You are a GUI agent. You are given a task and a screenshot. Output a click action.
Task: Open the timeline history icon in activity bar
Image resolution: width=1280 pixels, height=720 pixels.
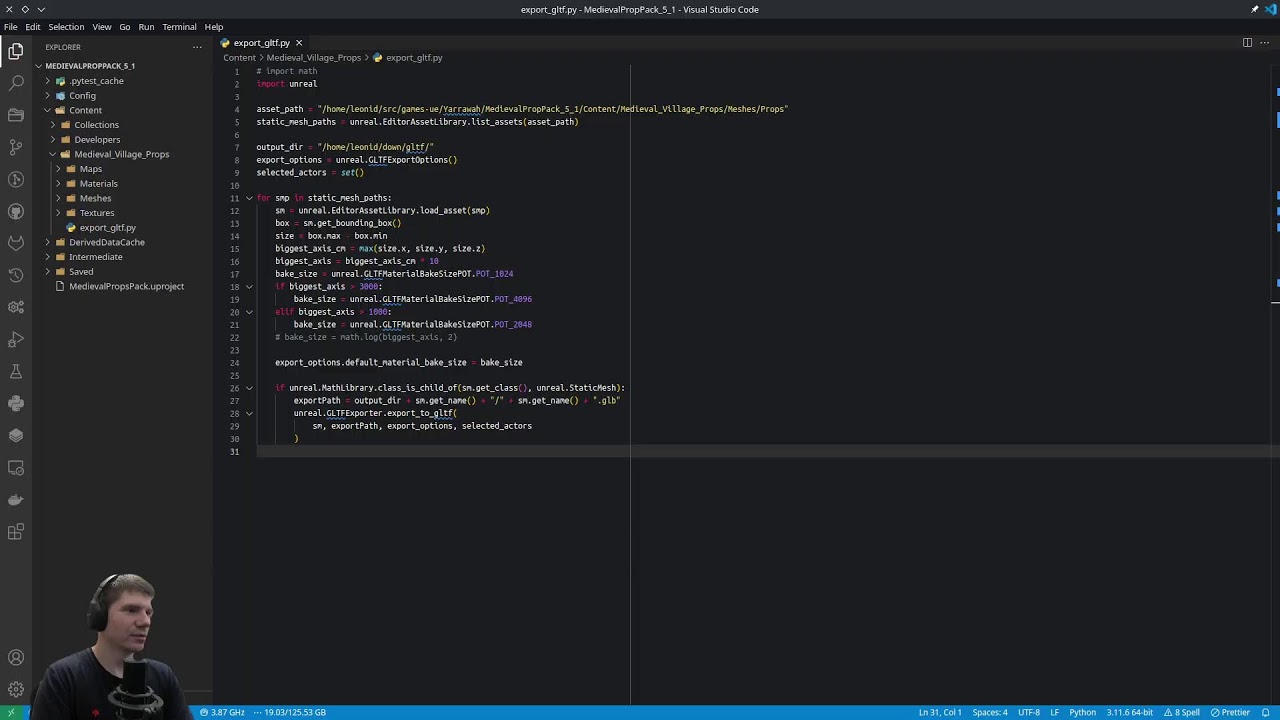(16, 275)
